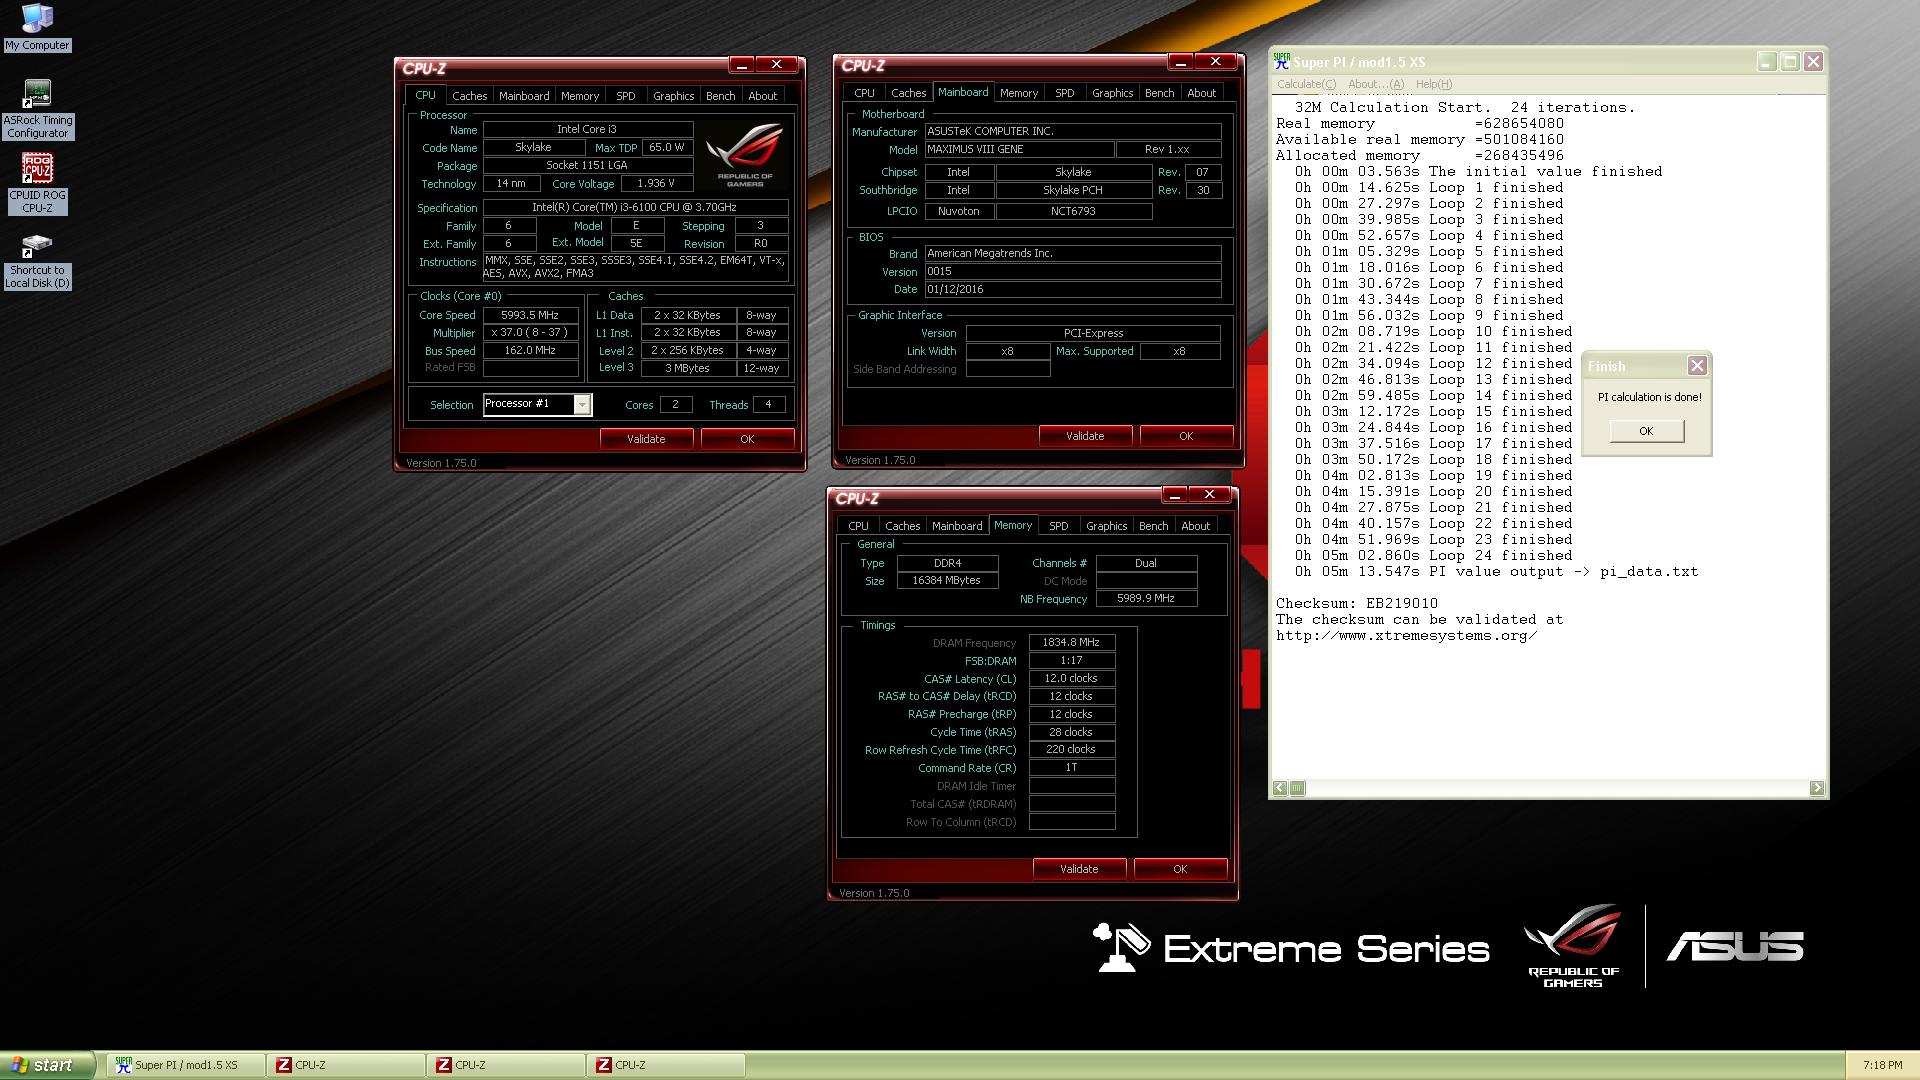Switch to Caches tab in CPU window
Viewport: 1920px width, 1080px height.
coord(469,96)
